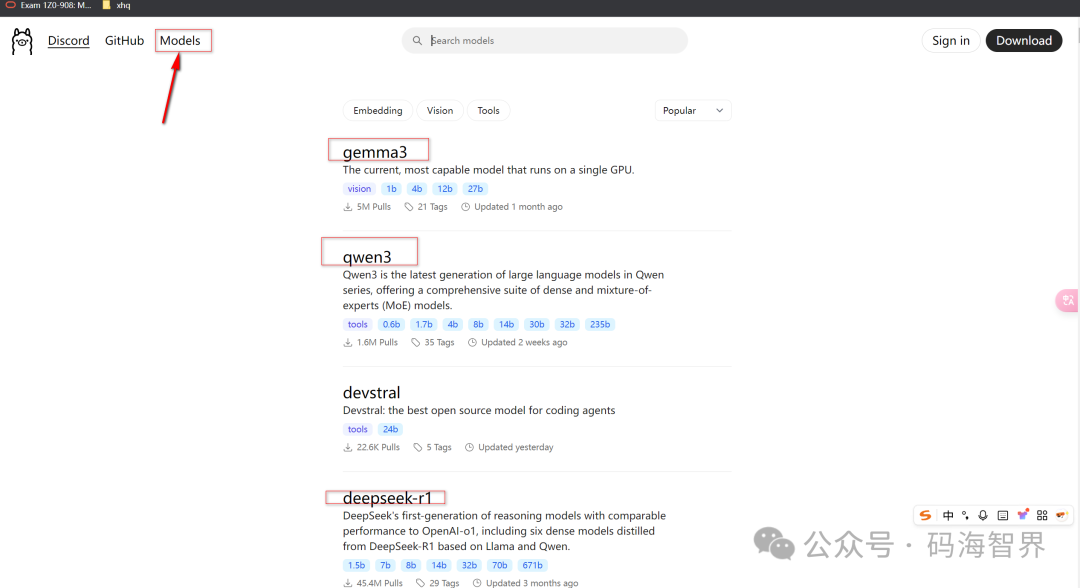Select qwen3 1.7b size tag

tap(424, 324)
